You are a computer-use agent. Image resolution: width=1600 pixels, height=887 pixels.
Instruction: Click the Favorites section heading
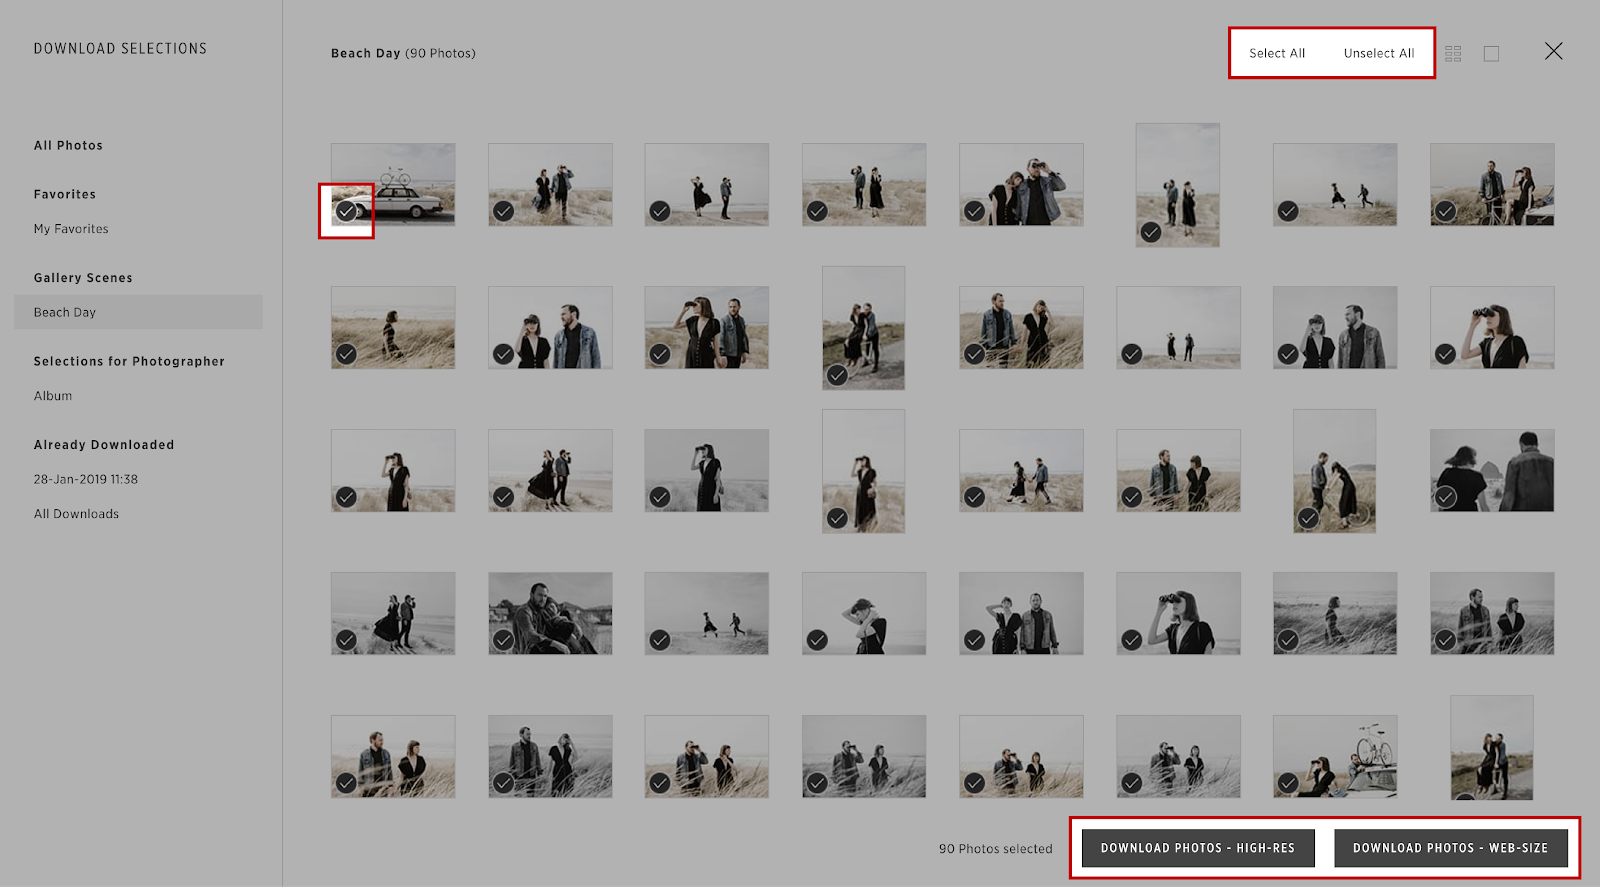coord(65,194)
